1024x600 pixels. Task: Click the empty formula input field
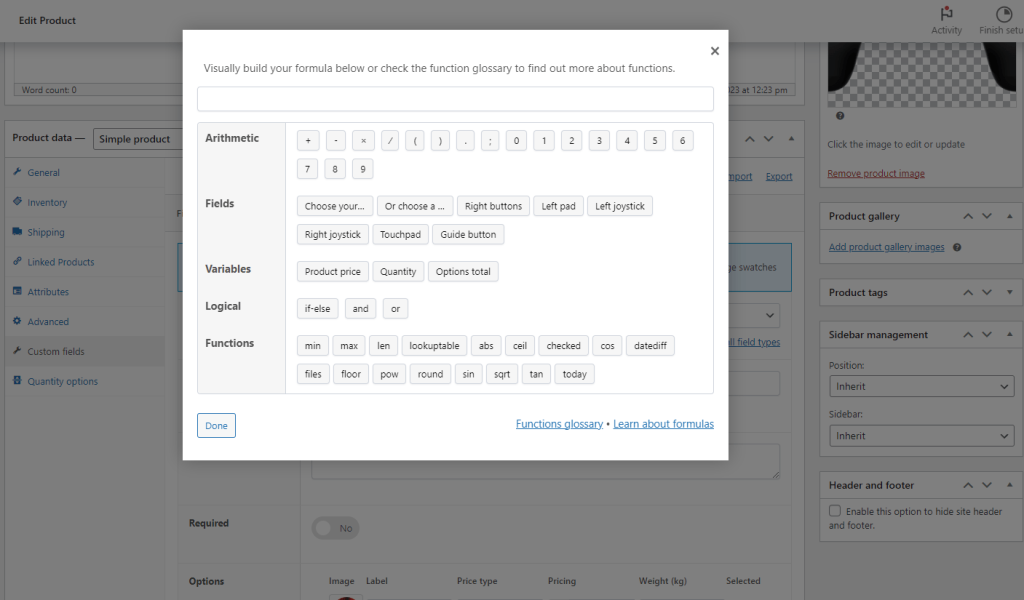click(455, 98)
